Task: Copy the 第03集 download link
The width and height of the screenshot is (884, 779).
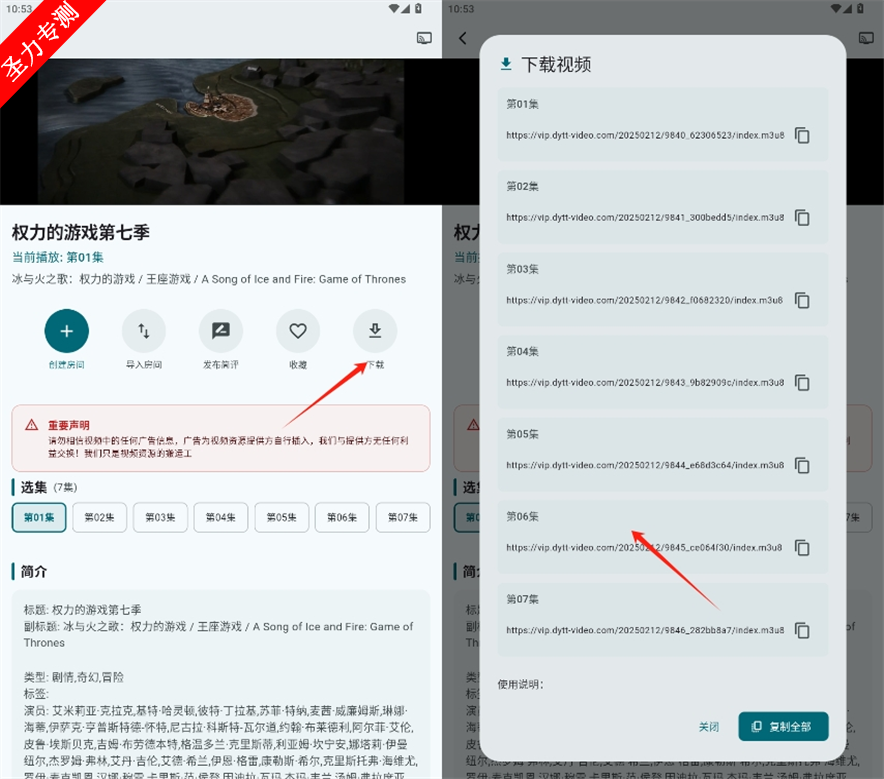Action: [x=802, y=300]
